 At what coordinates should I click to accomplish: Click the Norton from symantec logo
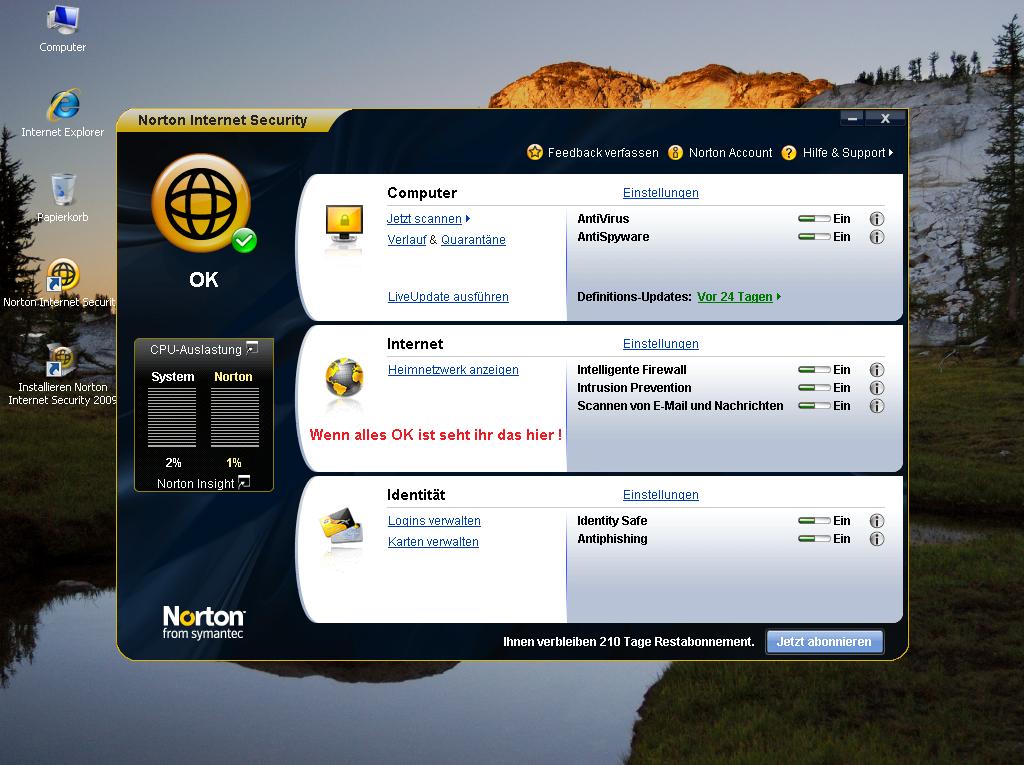click(x=203, y=623)
